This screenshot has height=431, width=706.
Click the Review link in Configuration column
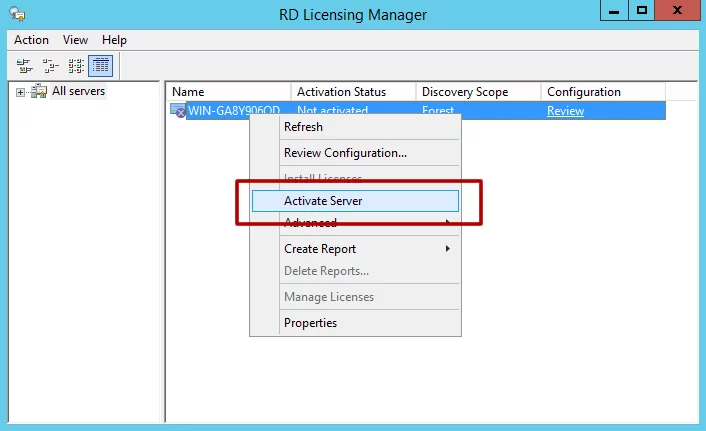[565, 111]
